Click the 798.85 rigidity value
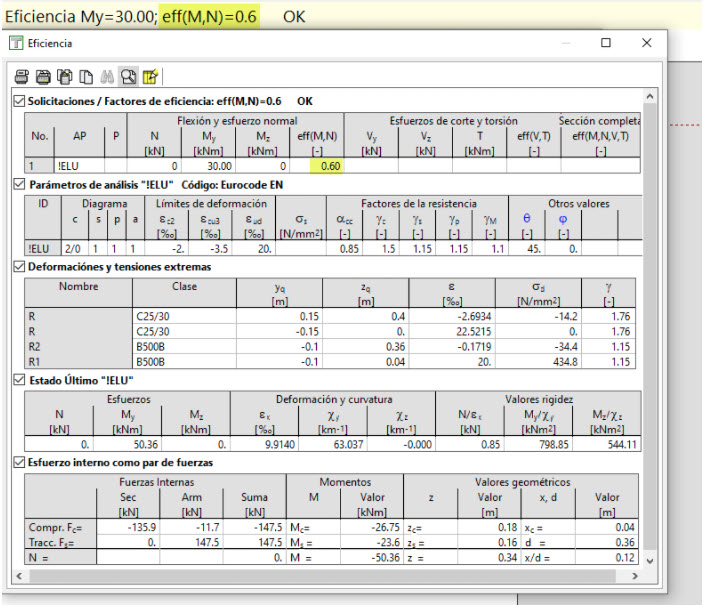 pyautogui.click(x=538, y=444)
